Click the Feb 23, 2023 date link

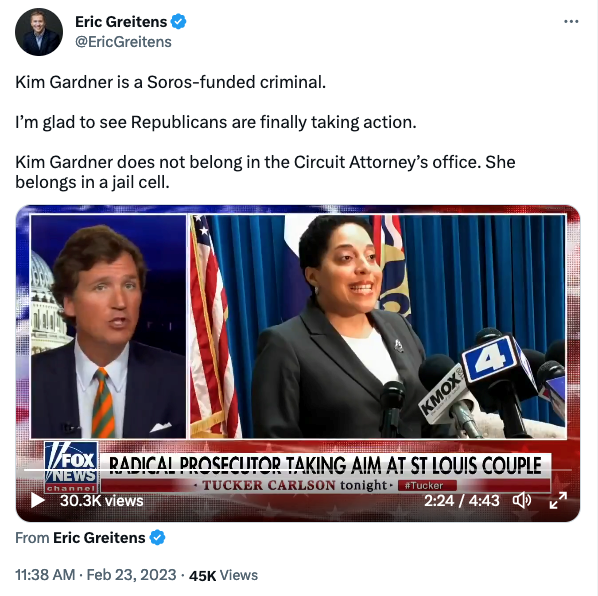[132, 575]
